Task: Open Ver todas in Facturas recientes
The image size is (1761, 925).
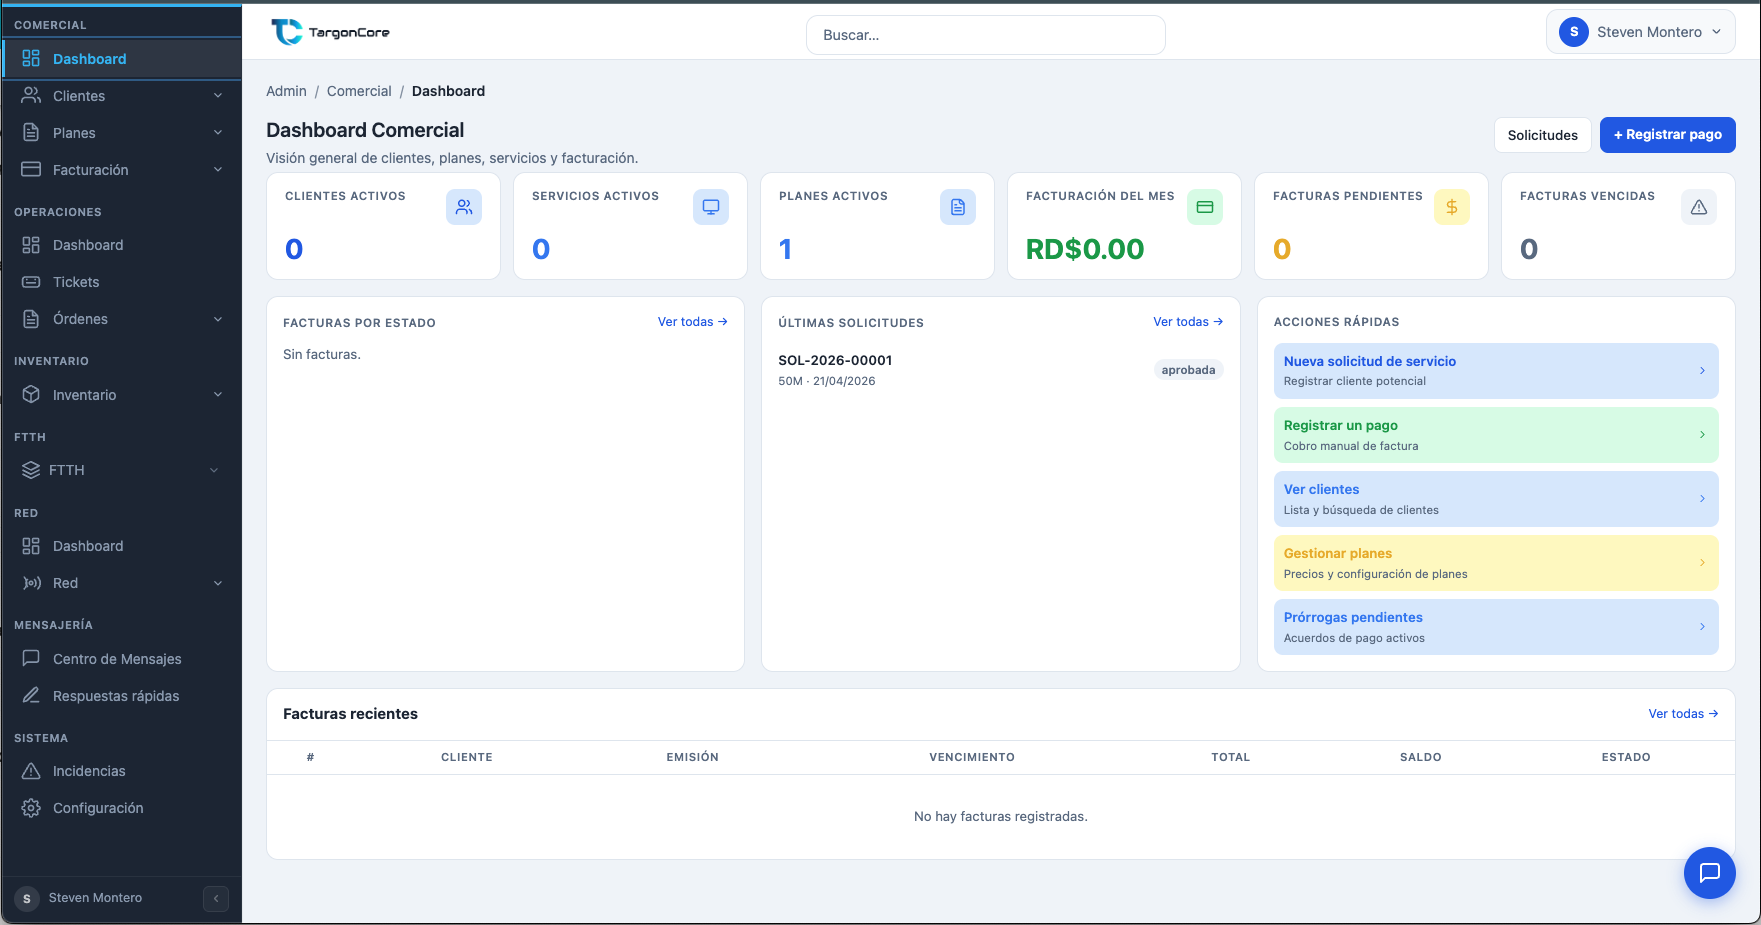Action: [1683, 714]
